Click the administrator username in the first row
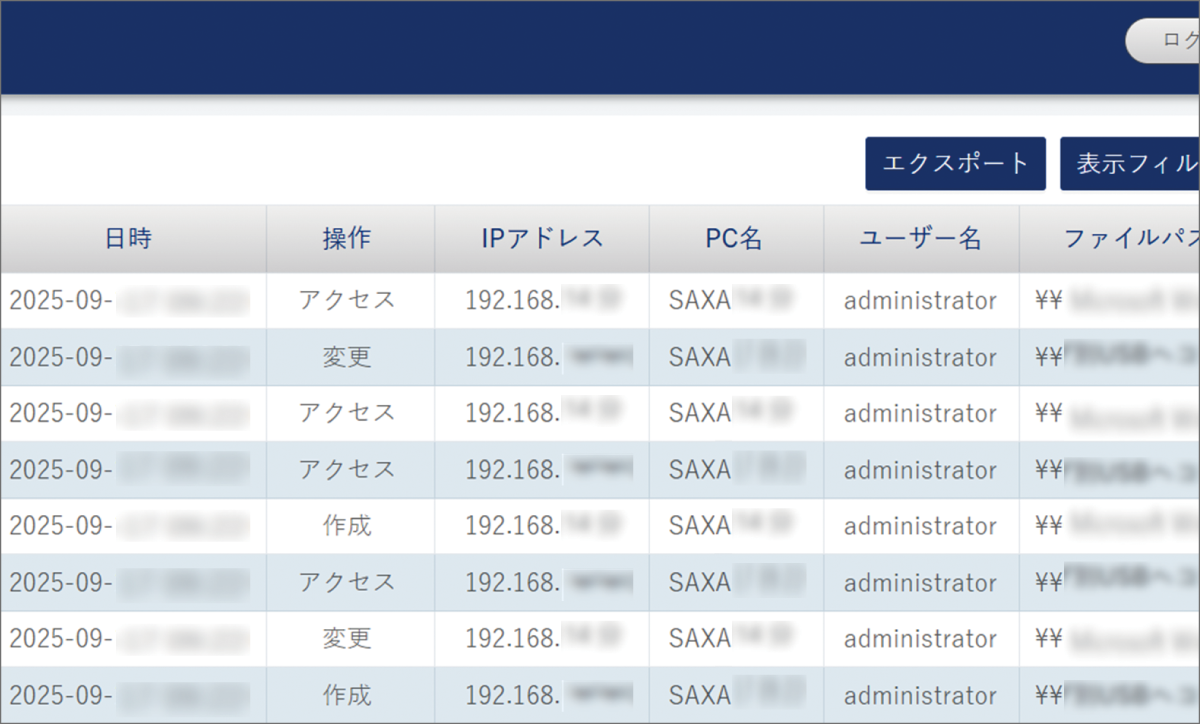The height and width of the screenshot is (724, 1200). 920,300
